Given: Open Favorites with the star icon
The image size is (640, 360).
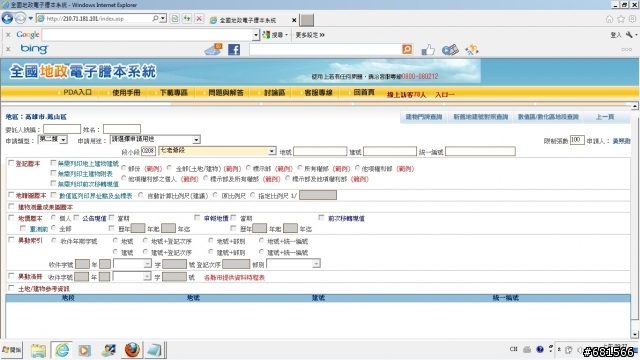Looking at the screenshot, I should pyautogui.click(x=621, y=19).
